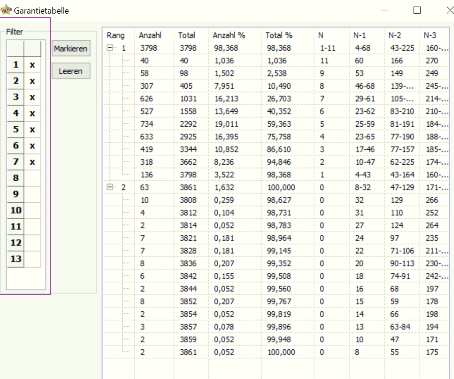Toggle filter x mark for row 3
The image size is (454, 379).
coord(32,97)
